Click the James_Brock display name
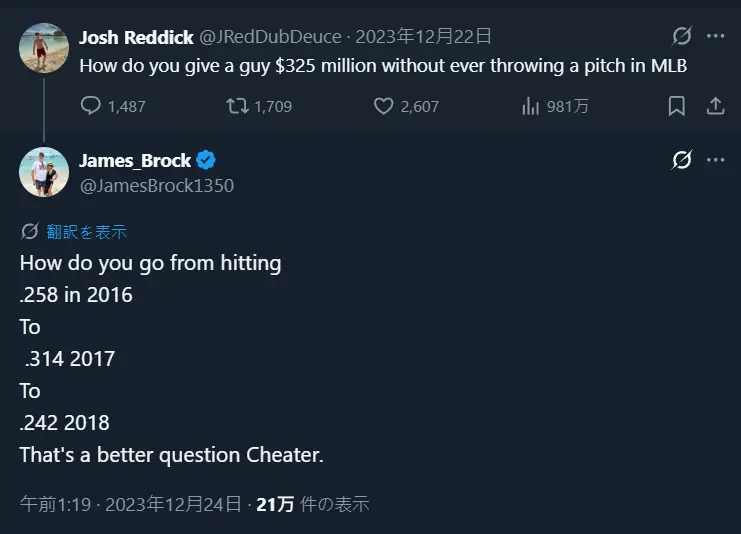Image resolution: width=741 pixels, height=534 pixels. click(135, 160)
